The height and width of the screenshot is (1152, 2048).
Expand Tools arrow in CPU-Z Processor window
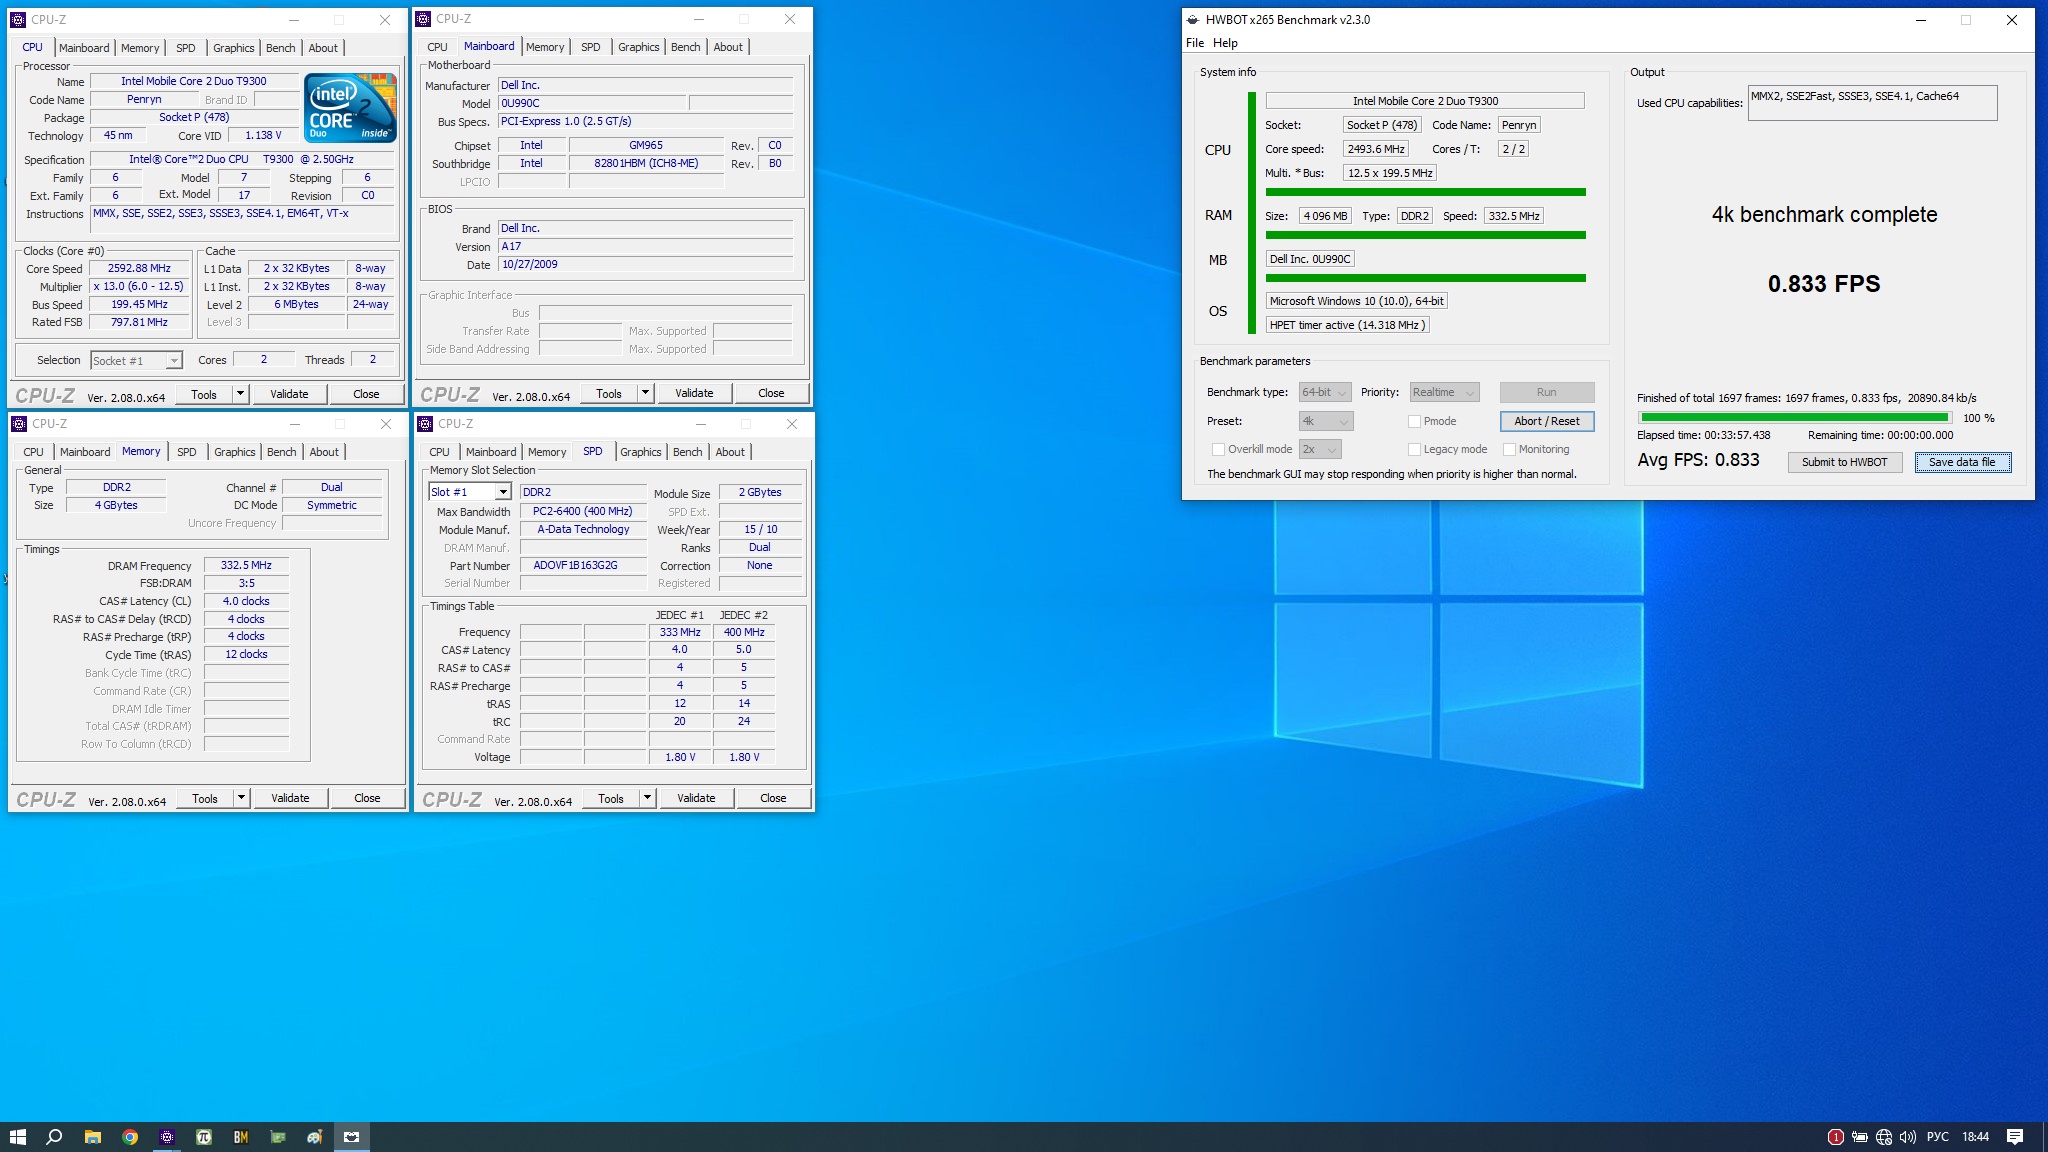pos(240,394)
